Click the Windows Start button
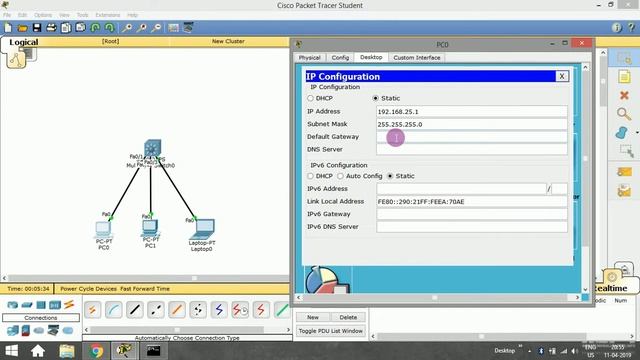 [x=11, y=351]
